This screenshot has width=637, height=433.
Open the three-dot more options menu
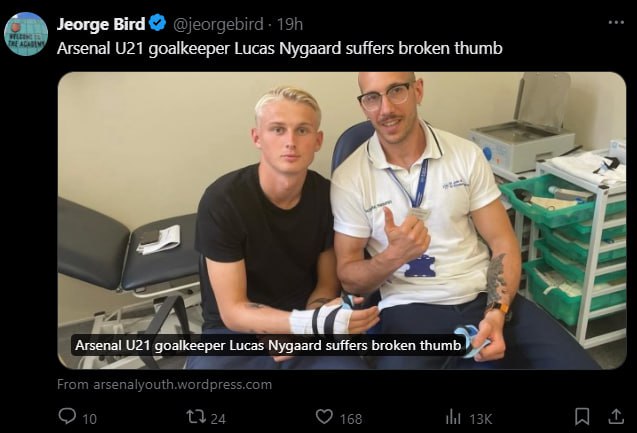tap(616, 22)
